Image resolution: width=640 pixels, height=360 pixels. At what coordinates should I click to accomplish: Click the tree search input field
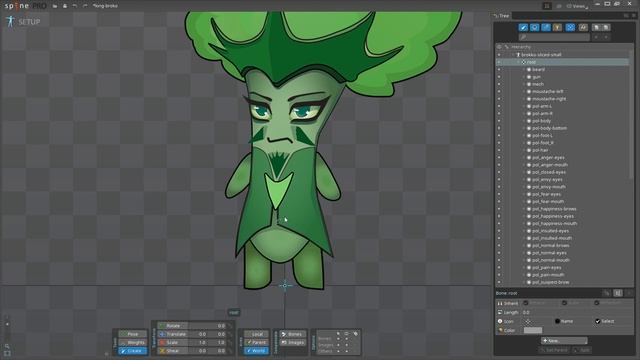point(554,37)
